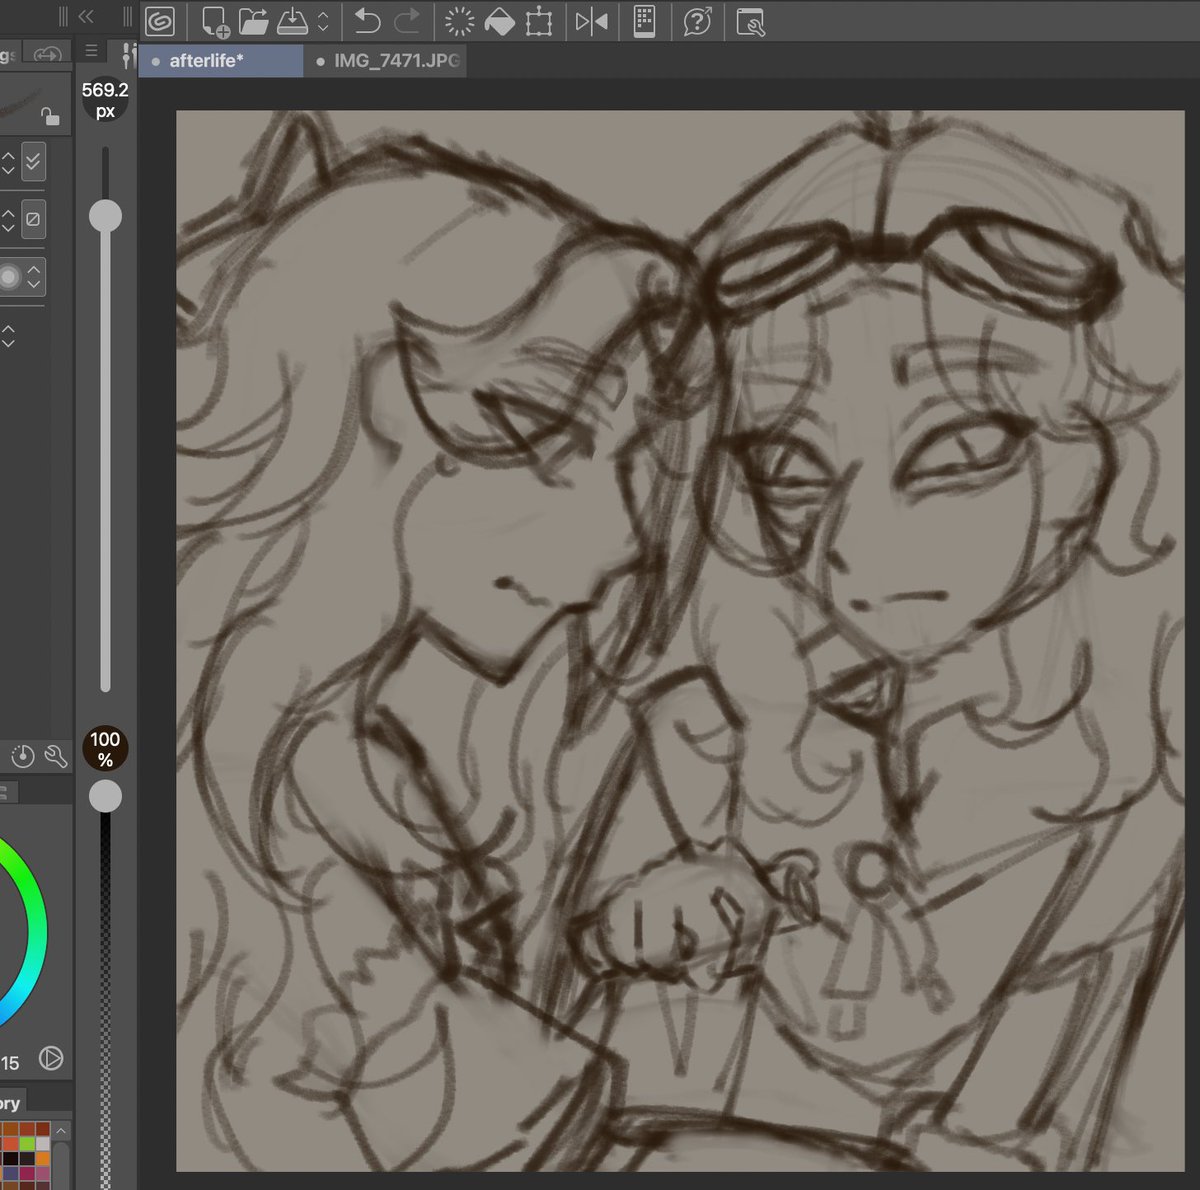Save the current document
This screenshot has height=1190, width=1200.
292,21
